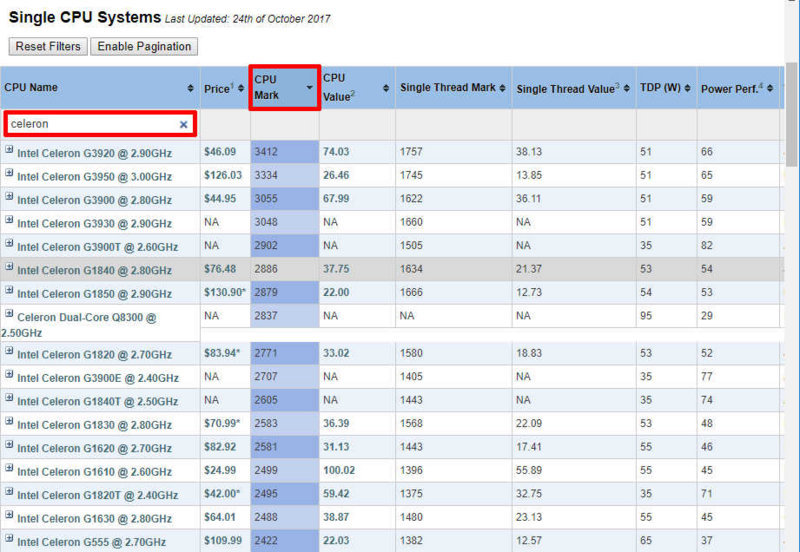The height and width of the screenshot is (552, 800).
Task: Click the vertical scrollbar thumb
Action: (x=791, y=115)
